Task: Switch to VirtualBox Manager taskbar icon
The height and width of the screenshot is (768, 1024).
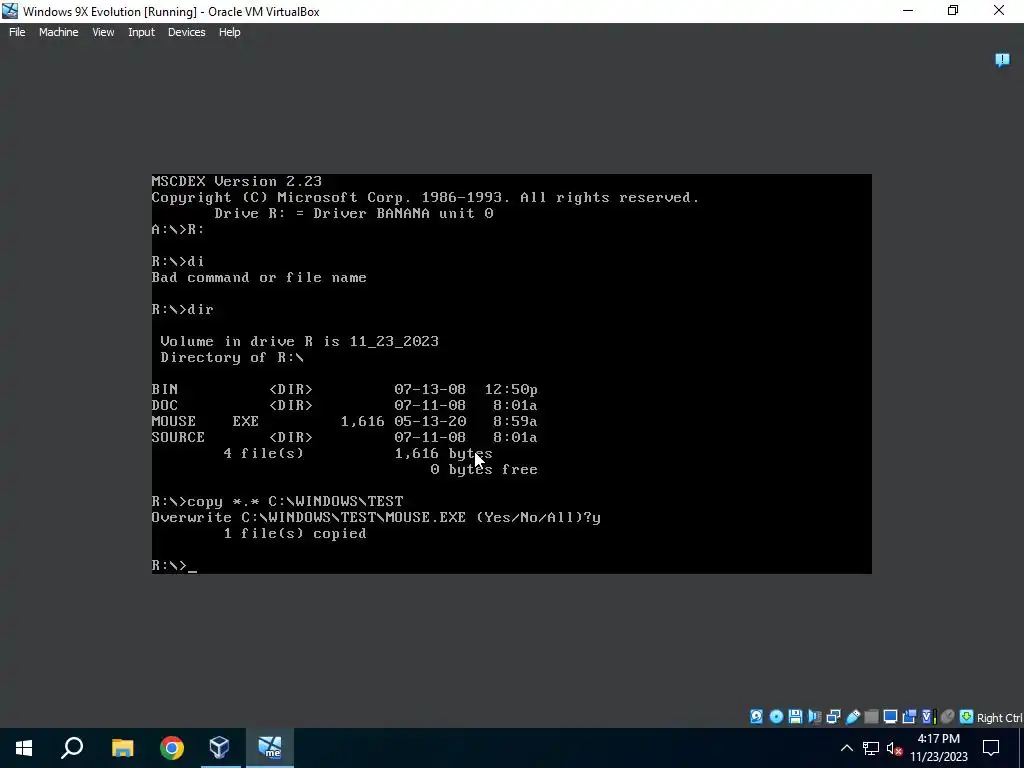Action: 219,748
